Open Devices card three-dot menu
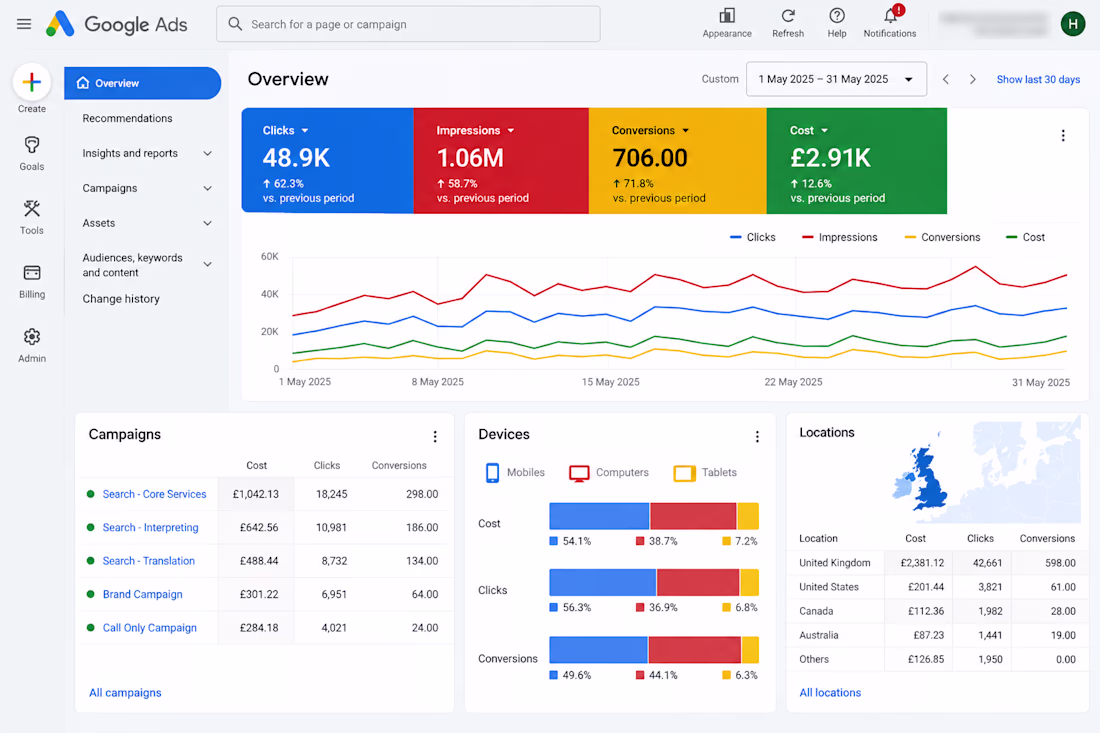Screen dimensions: 1100x733 [757, 436]
